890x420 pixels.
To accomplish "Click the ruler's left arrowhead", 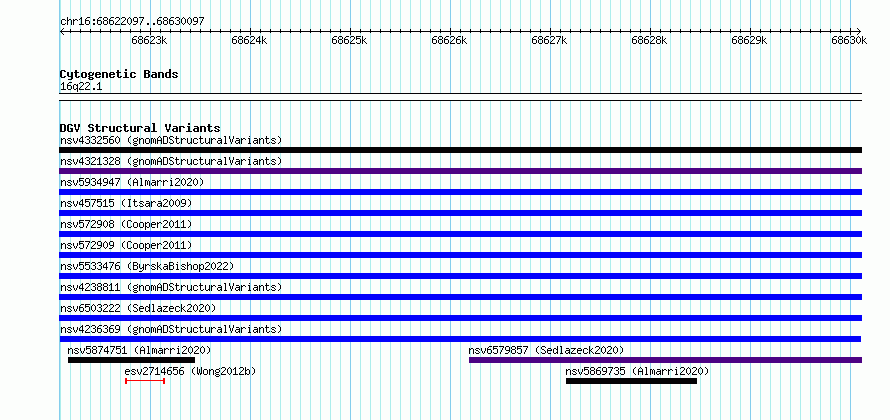I will pos(62,31).
